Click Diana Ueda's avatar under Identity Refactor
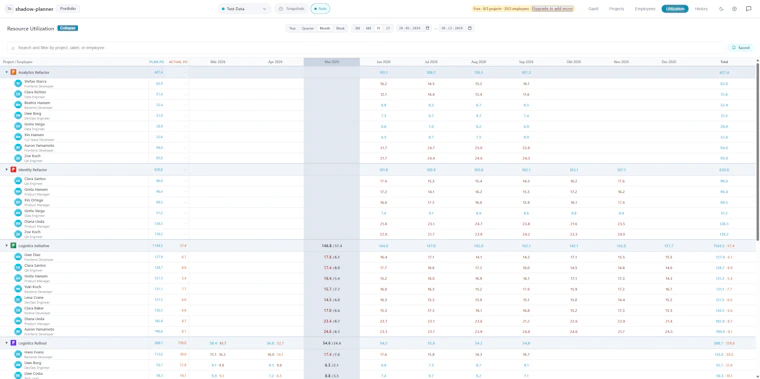The width and height of the screenshot is (760, 379). pos(18,223)
